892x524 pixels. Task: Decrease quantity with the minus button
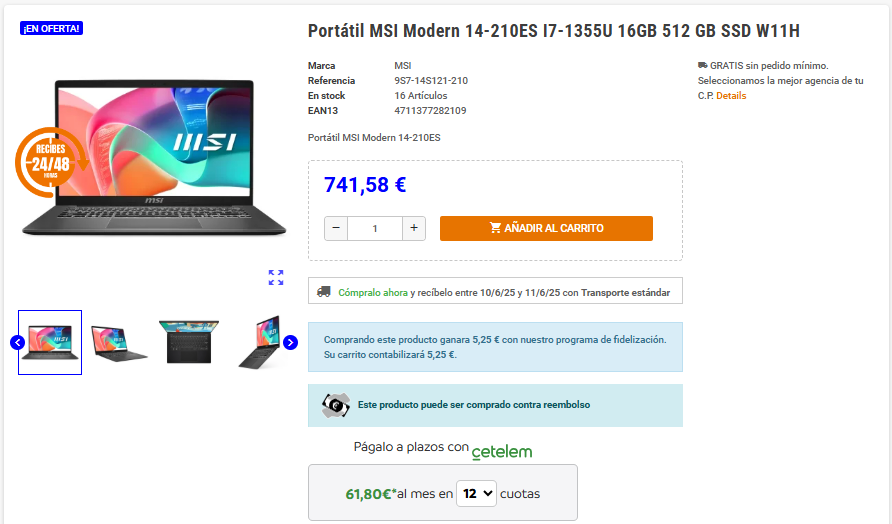point(336,228)
